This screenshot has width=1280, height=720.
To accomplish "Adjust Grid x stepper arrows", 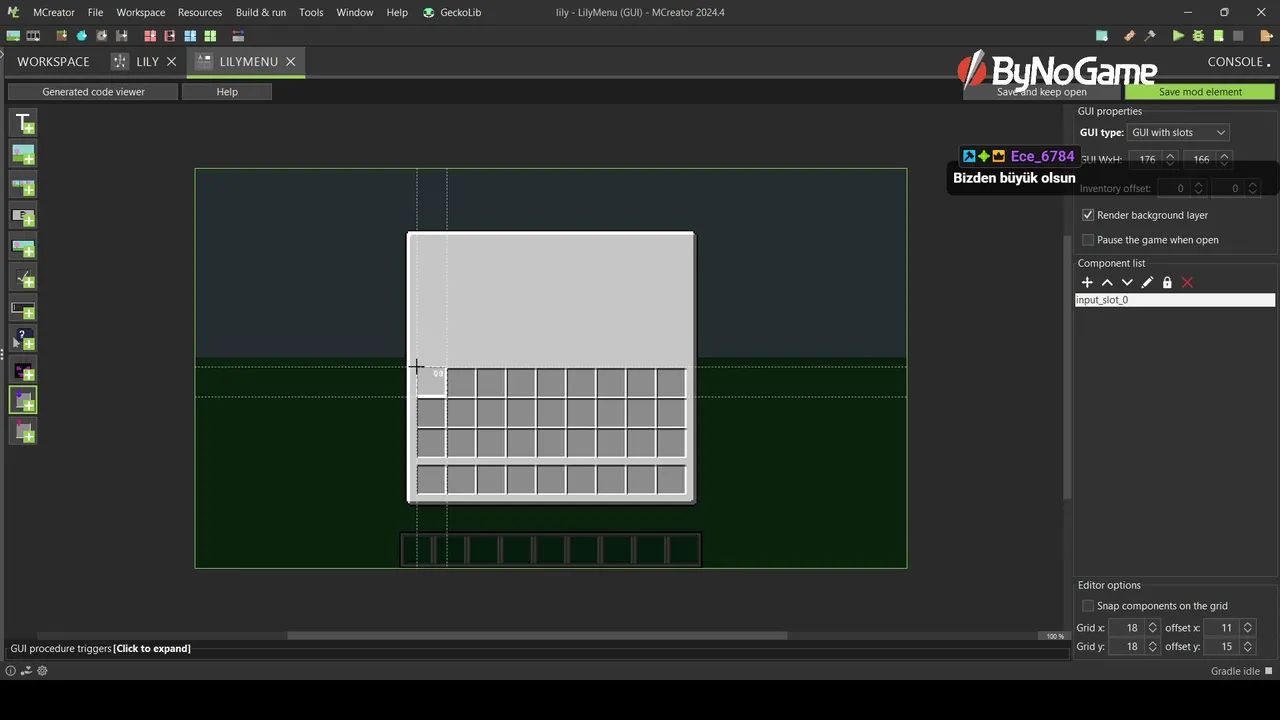I will coord(1152,628).
